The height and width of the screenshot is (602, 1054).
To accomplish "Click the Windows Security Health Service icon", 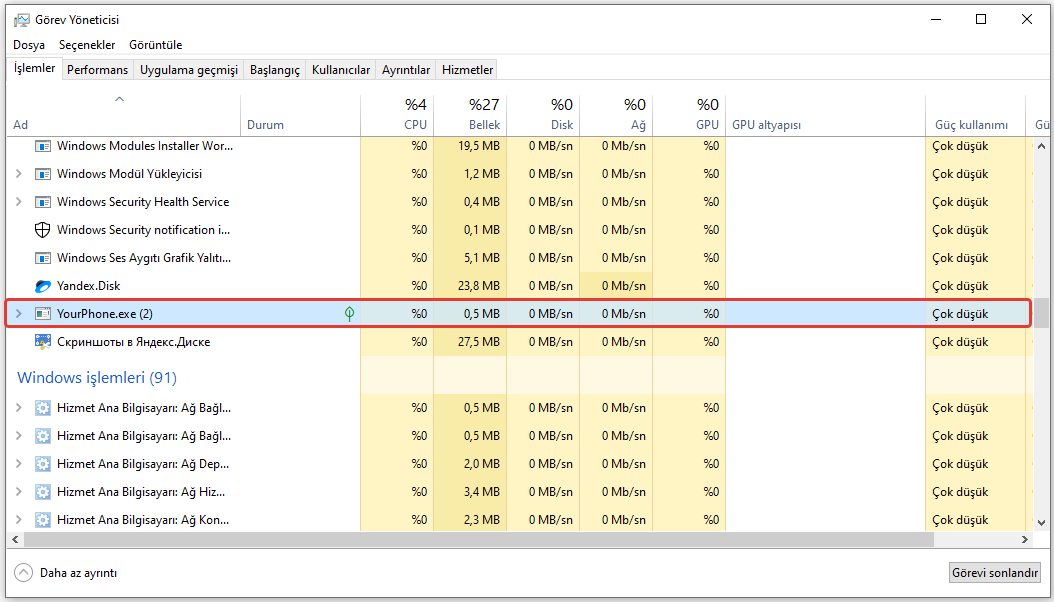I will tap(43, 202).
